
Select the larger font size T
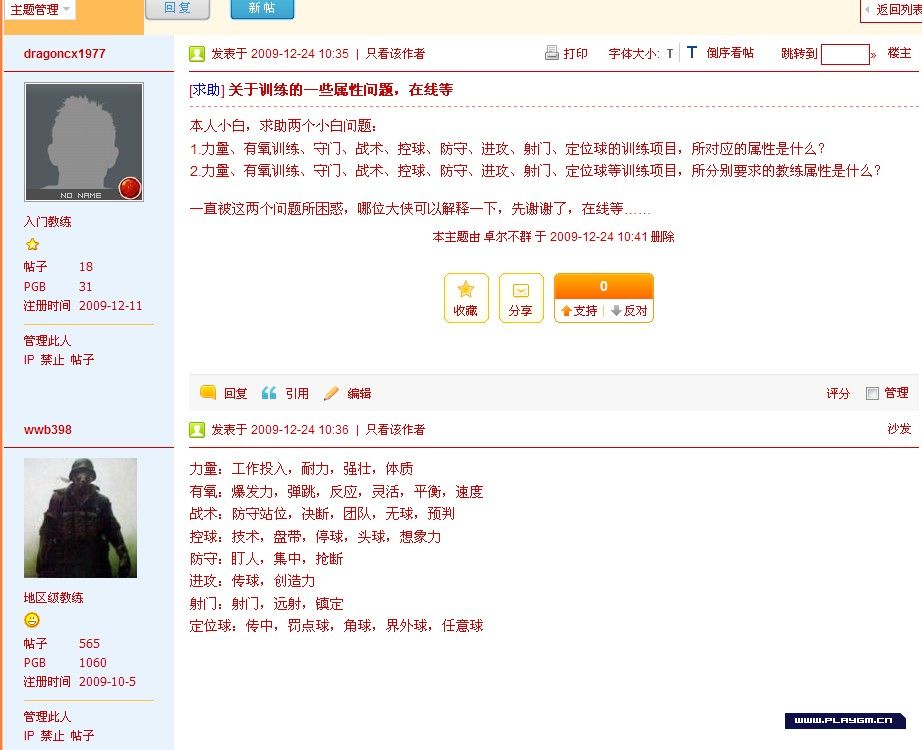(x=691, y=53)
